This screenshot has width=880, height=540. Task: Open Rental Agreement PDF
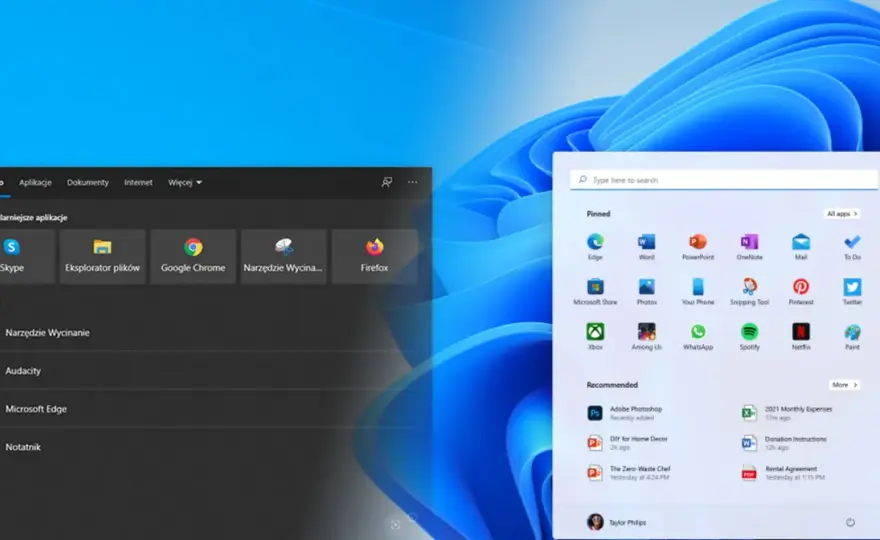click(783, 473)
